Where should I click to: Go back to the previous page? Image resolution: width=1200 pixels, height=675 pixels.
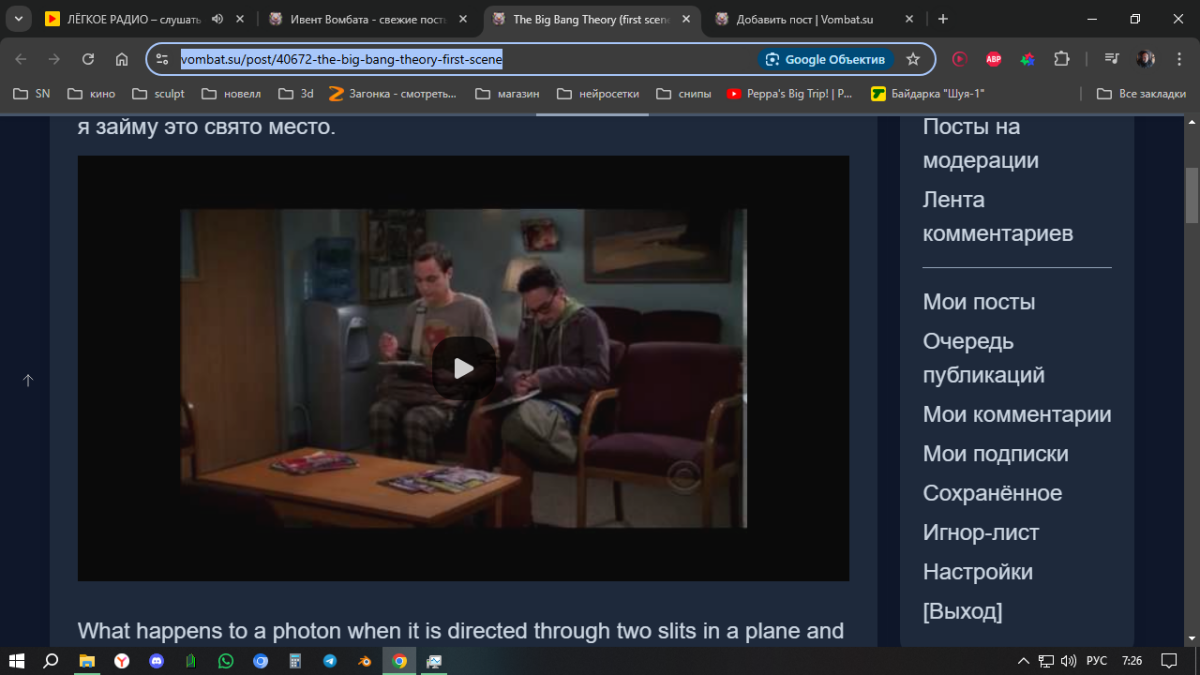(21, 59)
